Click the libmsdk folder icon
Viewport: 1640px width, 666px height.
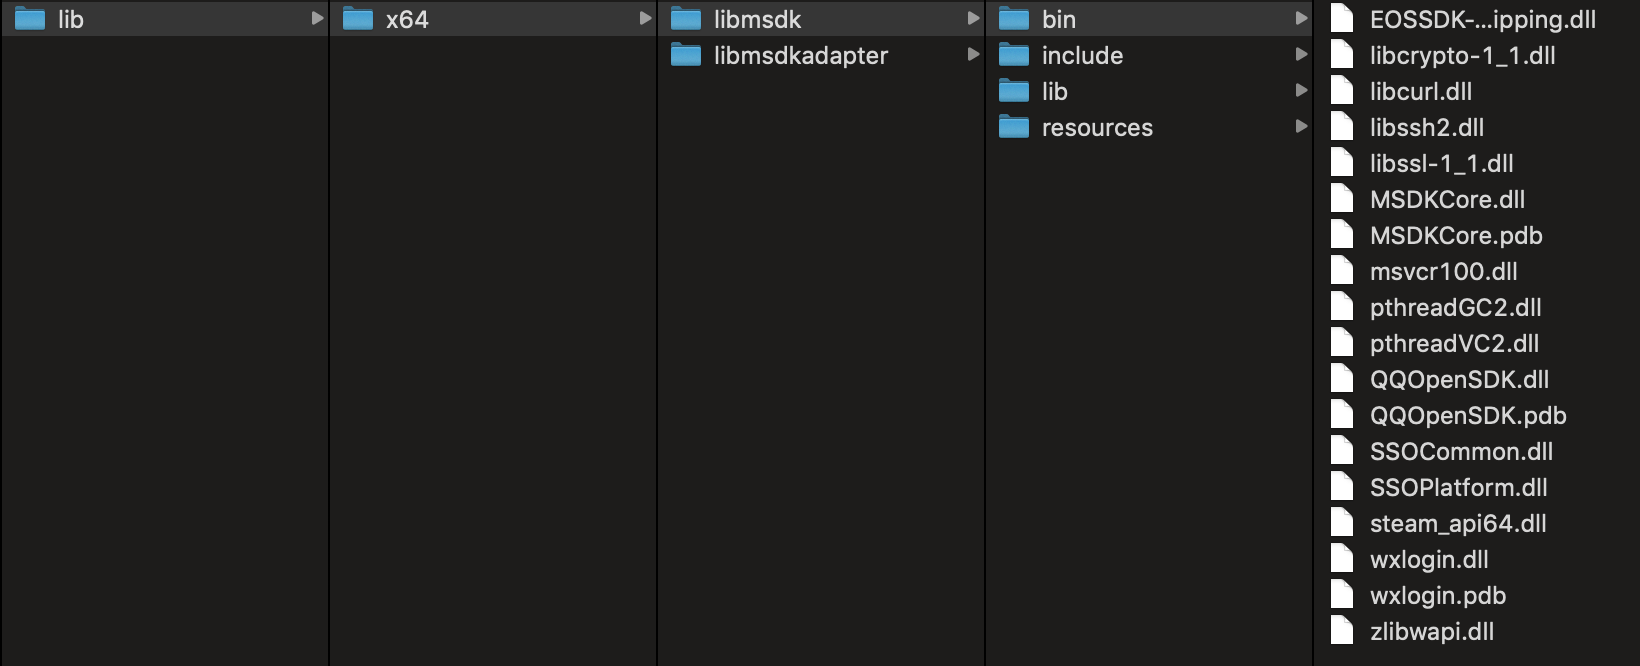pos(686,18)
